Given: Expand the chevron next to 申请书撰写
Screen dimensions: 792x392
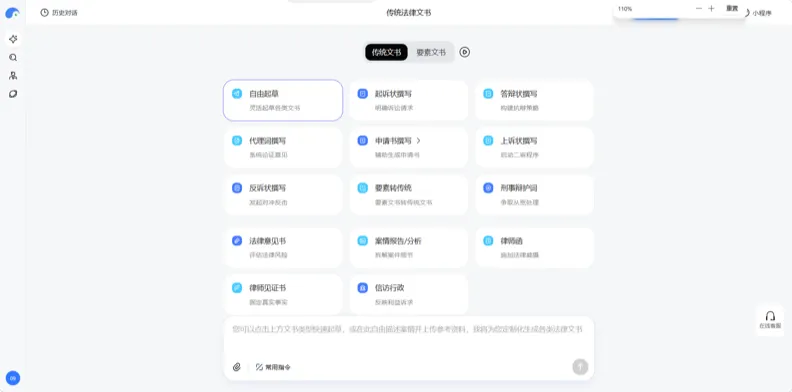Looking at the screenshot, I should [x=419, y=140].
